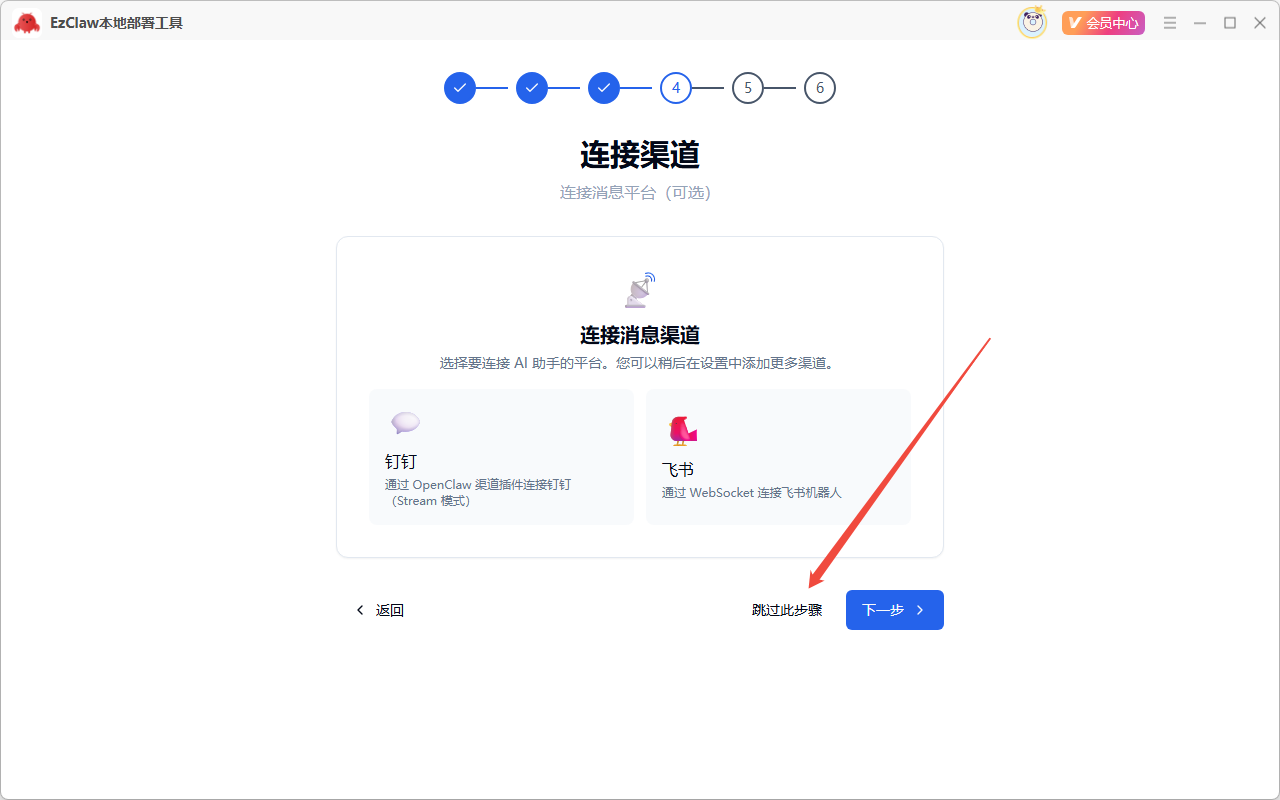Click the 钉钉 speech bubble icon
Image resolution: width=1280 pixels, height=800 pixels.
(405, 423)
